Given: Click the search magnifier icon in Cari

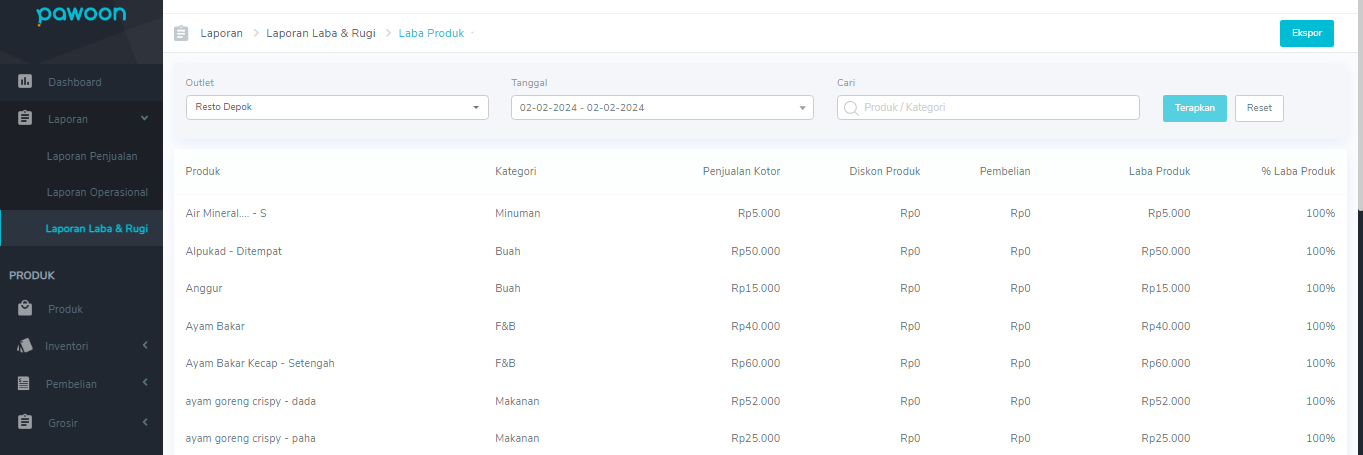Looking at the screenshot, I should (851, 107).
